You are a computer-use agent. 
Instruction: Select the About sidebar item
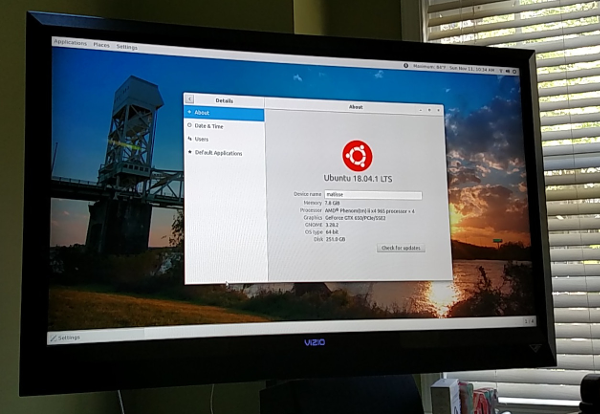[203, 113]
